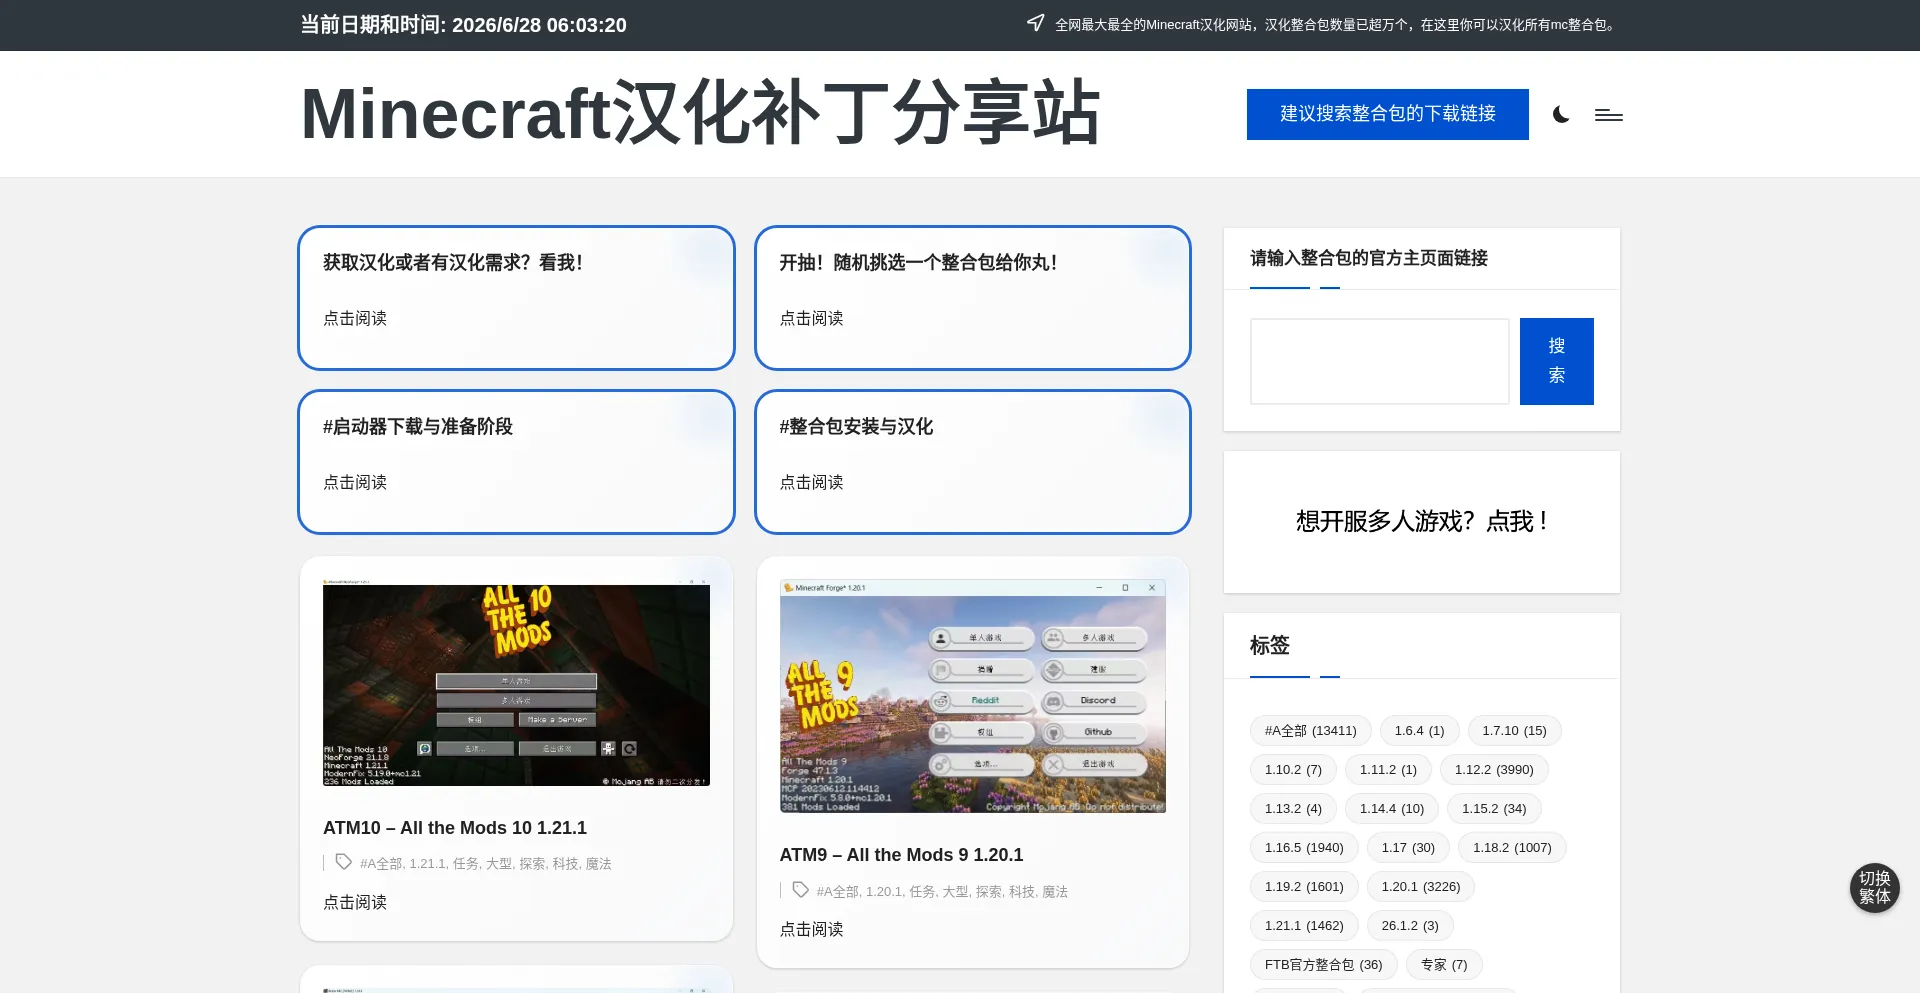Click the 1.20.1 tag on the ATM9 post
Image resolution: width=1920 pixels, height=993 pixels.
coord(884,892)
